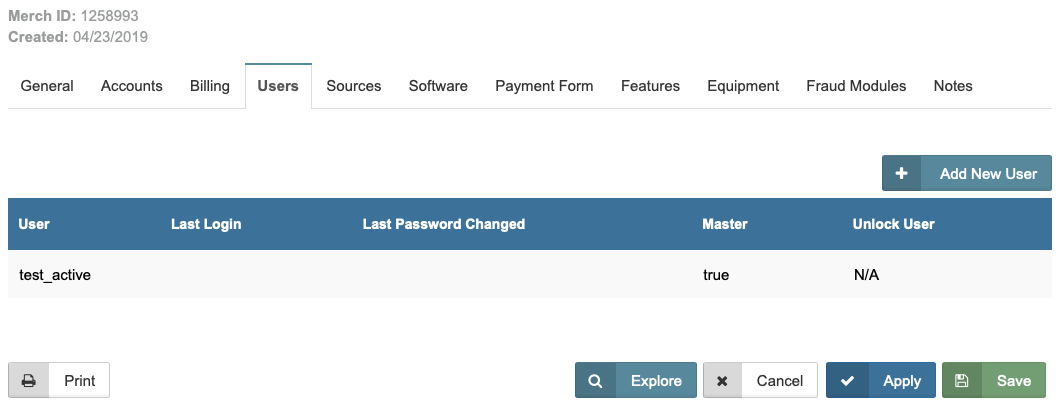The image size is (1063, 417).
Task: Click the magnifier icon on Explore
Action: pos(595,381)
